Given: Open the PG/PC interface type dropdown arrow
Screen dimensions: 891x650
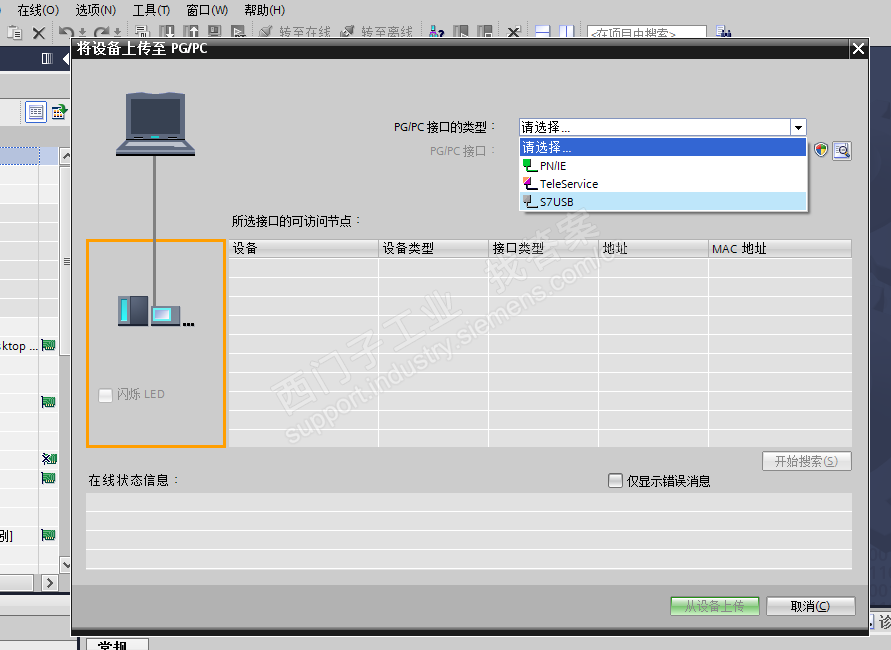Looking at the screenshot, I should 798,127.
